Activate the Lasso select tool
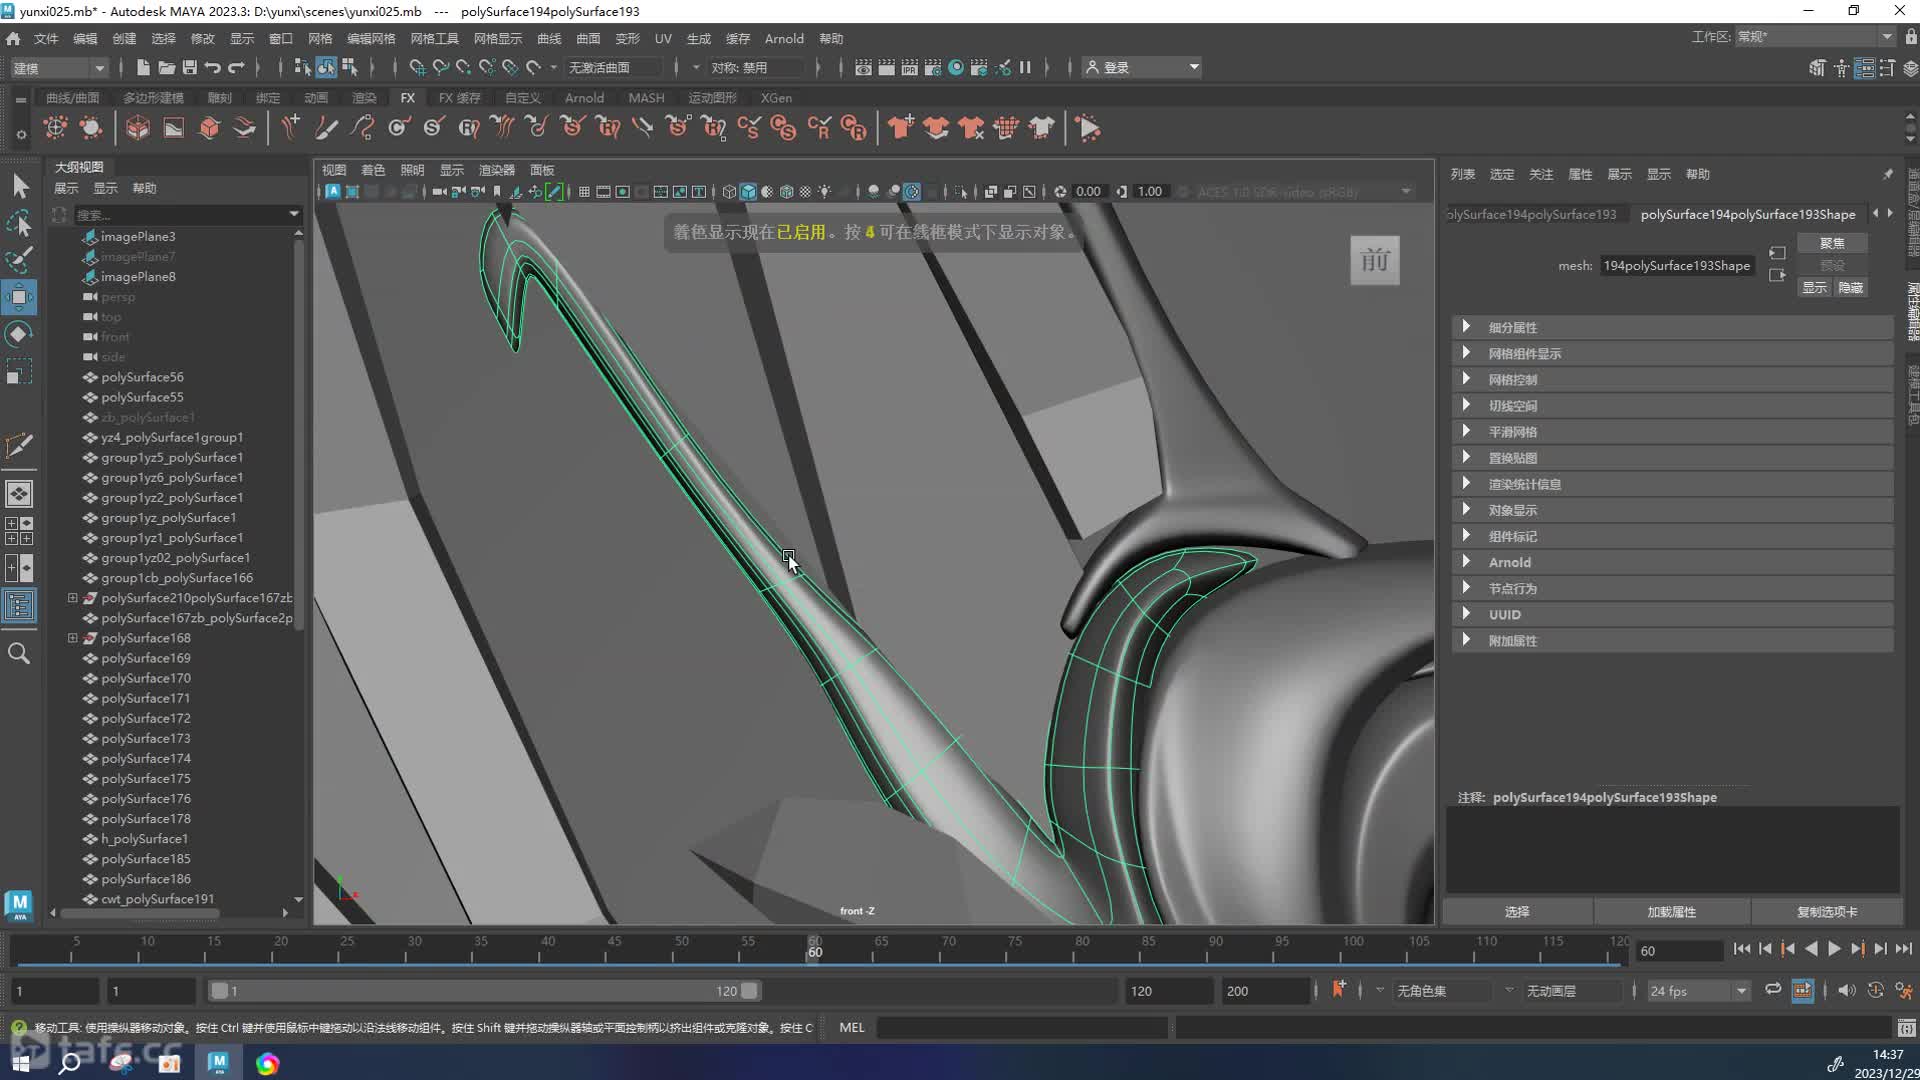 (x=19, y=223)
